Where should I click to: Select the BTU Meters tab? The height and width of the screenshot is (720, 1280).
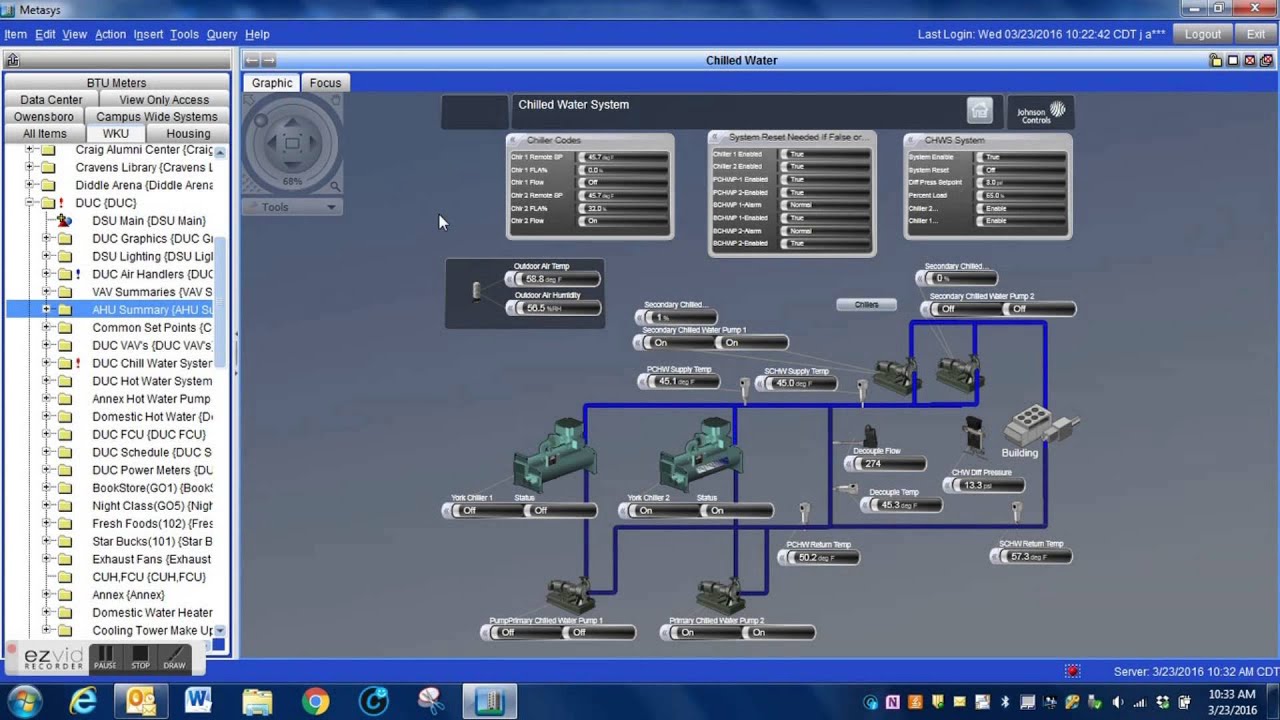point(116,83)
